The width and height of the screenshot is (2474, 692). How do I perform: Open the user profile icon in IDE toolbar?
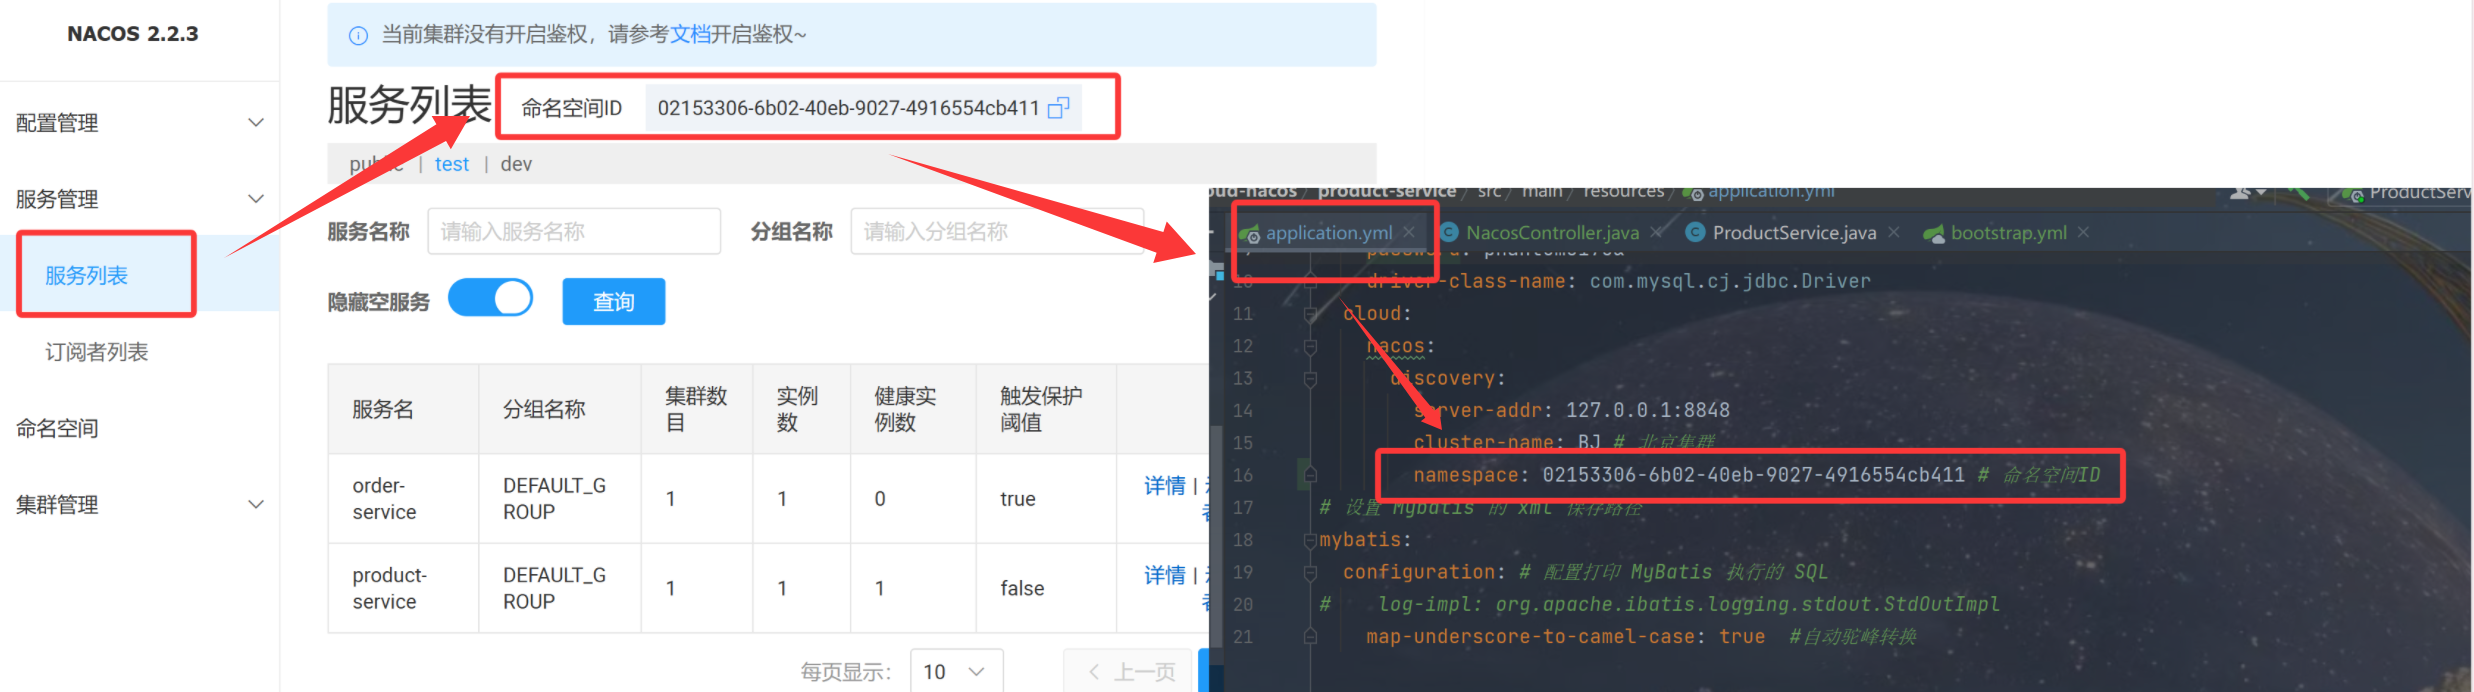coord(2241,192)
